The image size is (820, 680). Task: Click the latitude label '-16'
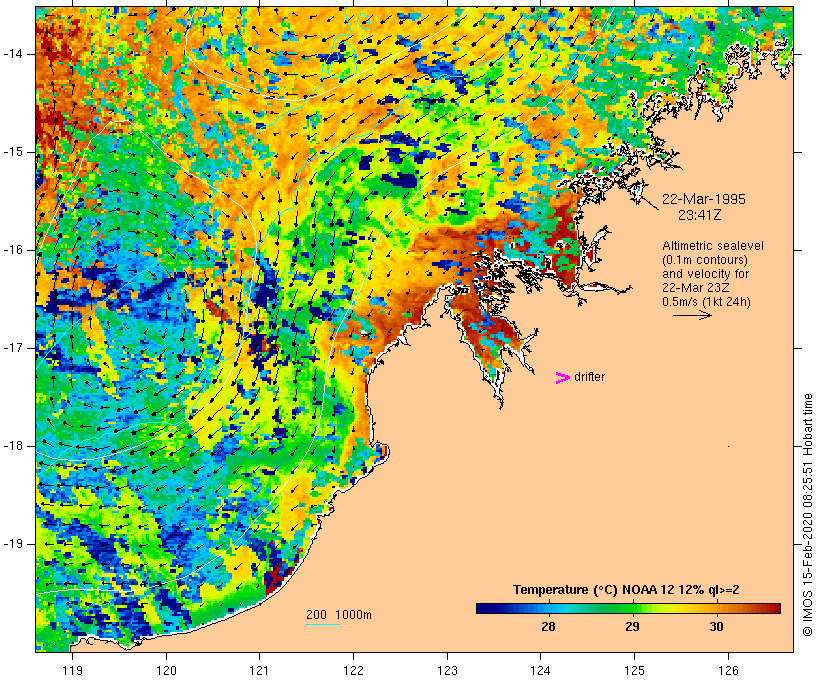(x=13, y=250)
